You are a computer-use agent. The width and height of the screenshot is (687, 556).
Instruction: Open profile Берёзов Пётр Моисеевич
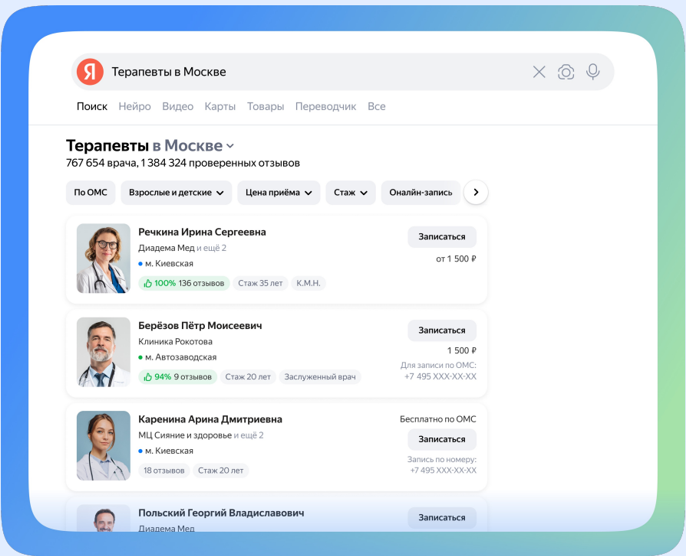[200, 326]
